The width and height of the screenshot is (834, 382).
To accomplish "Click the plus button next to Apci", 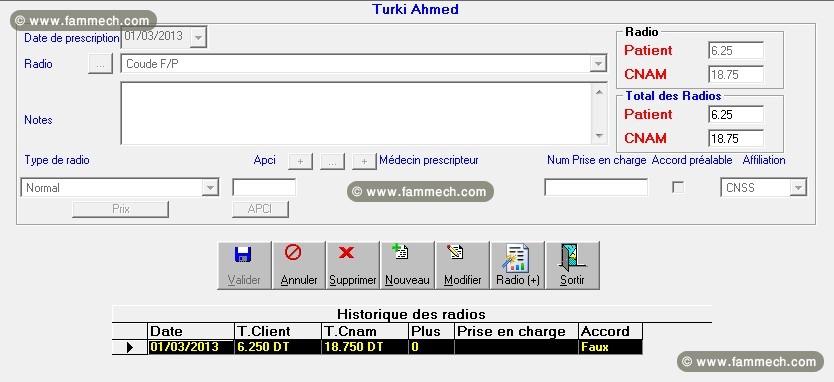I will click(300, 162).
